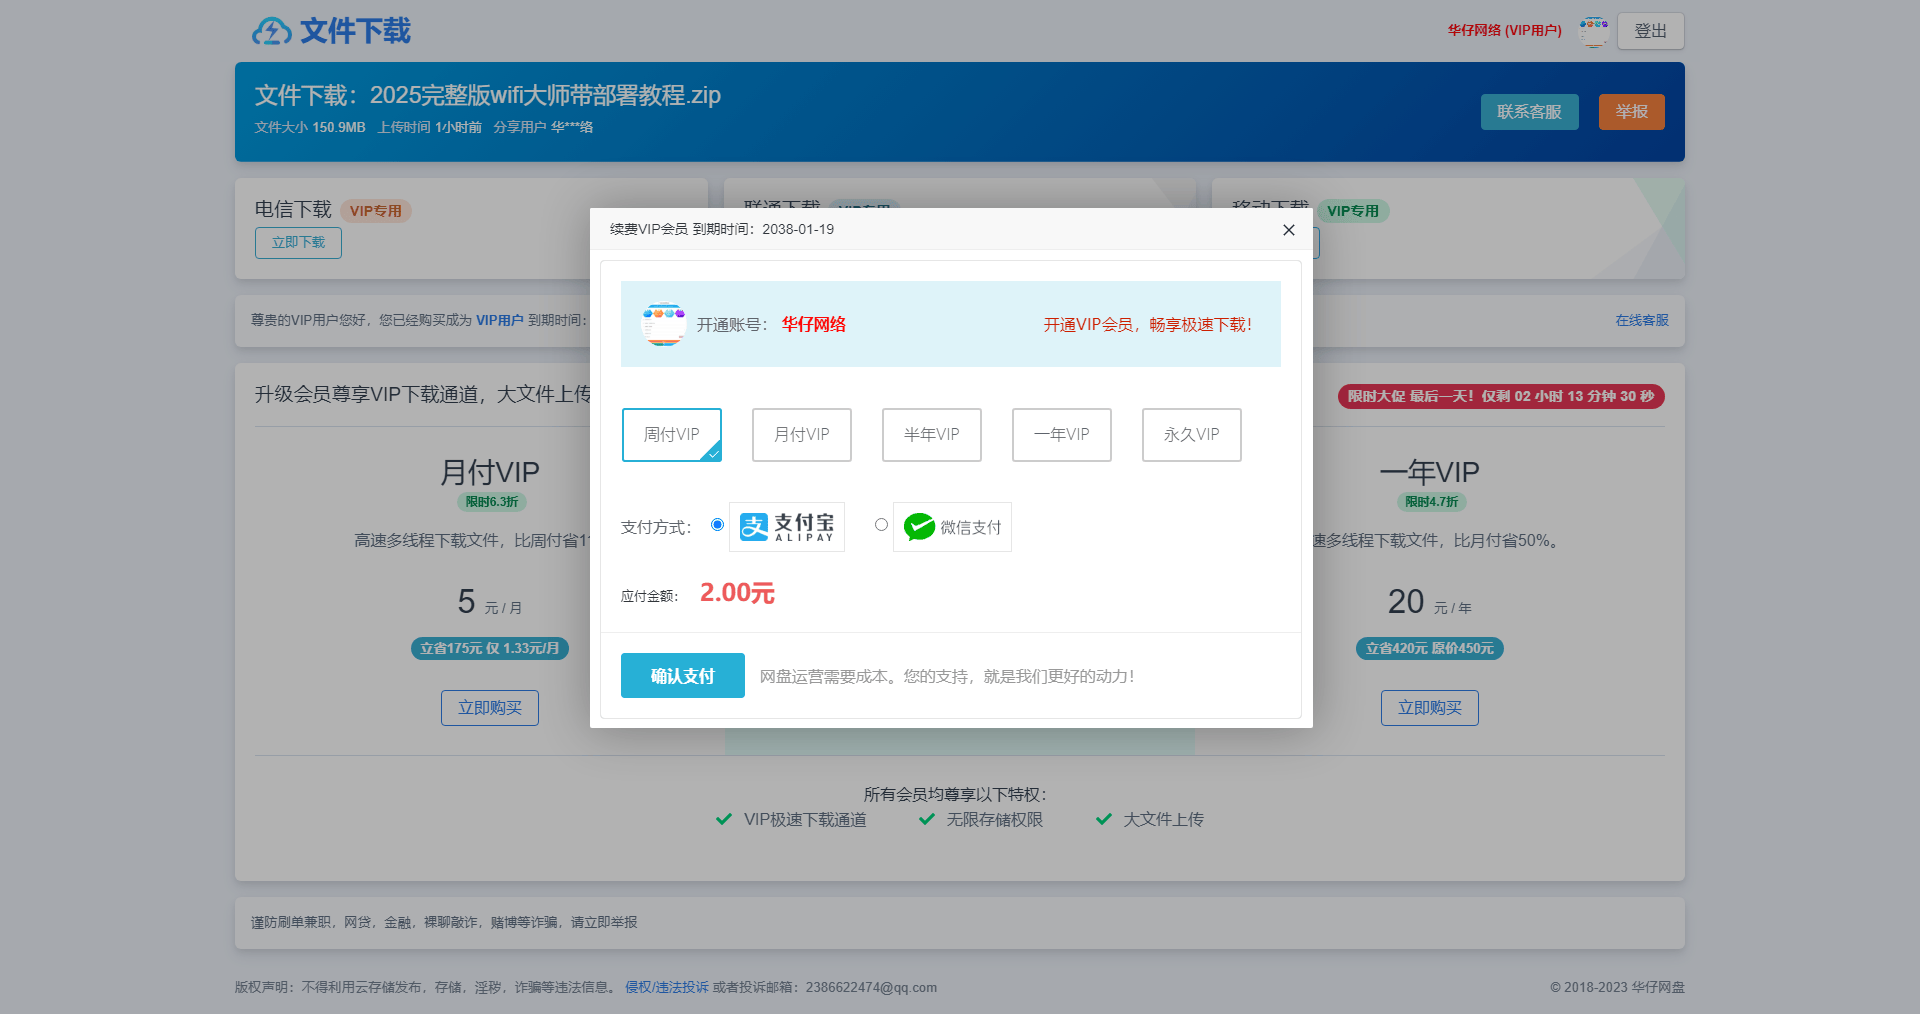Select the 半年VIP plan option

click(x=931, y=435)
